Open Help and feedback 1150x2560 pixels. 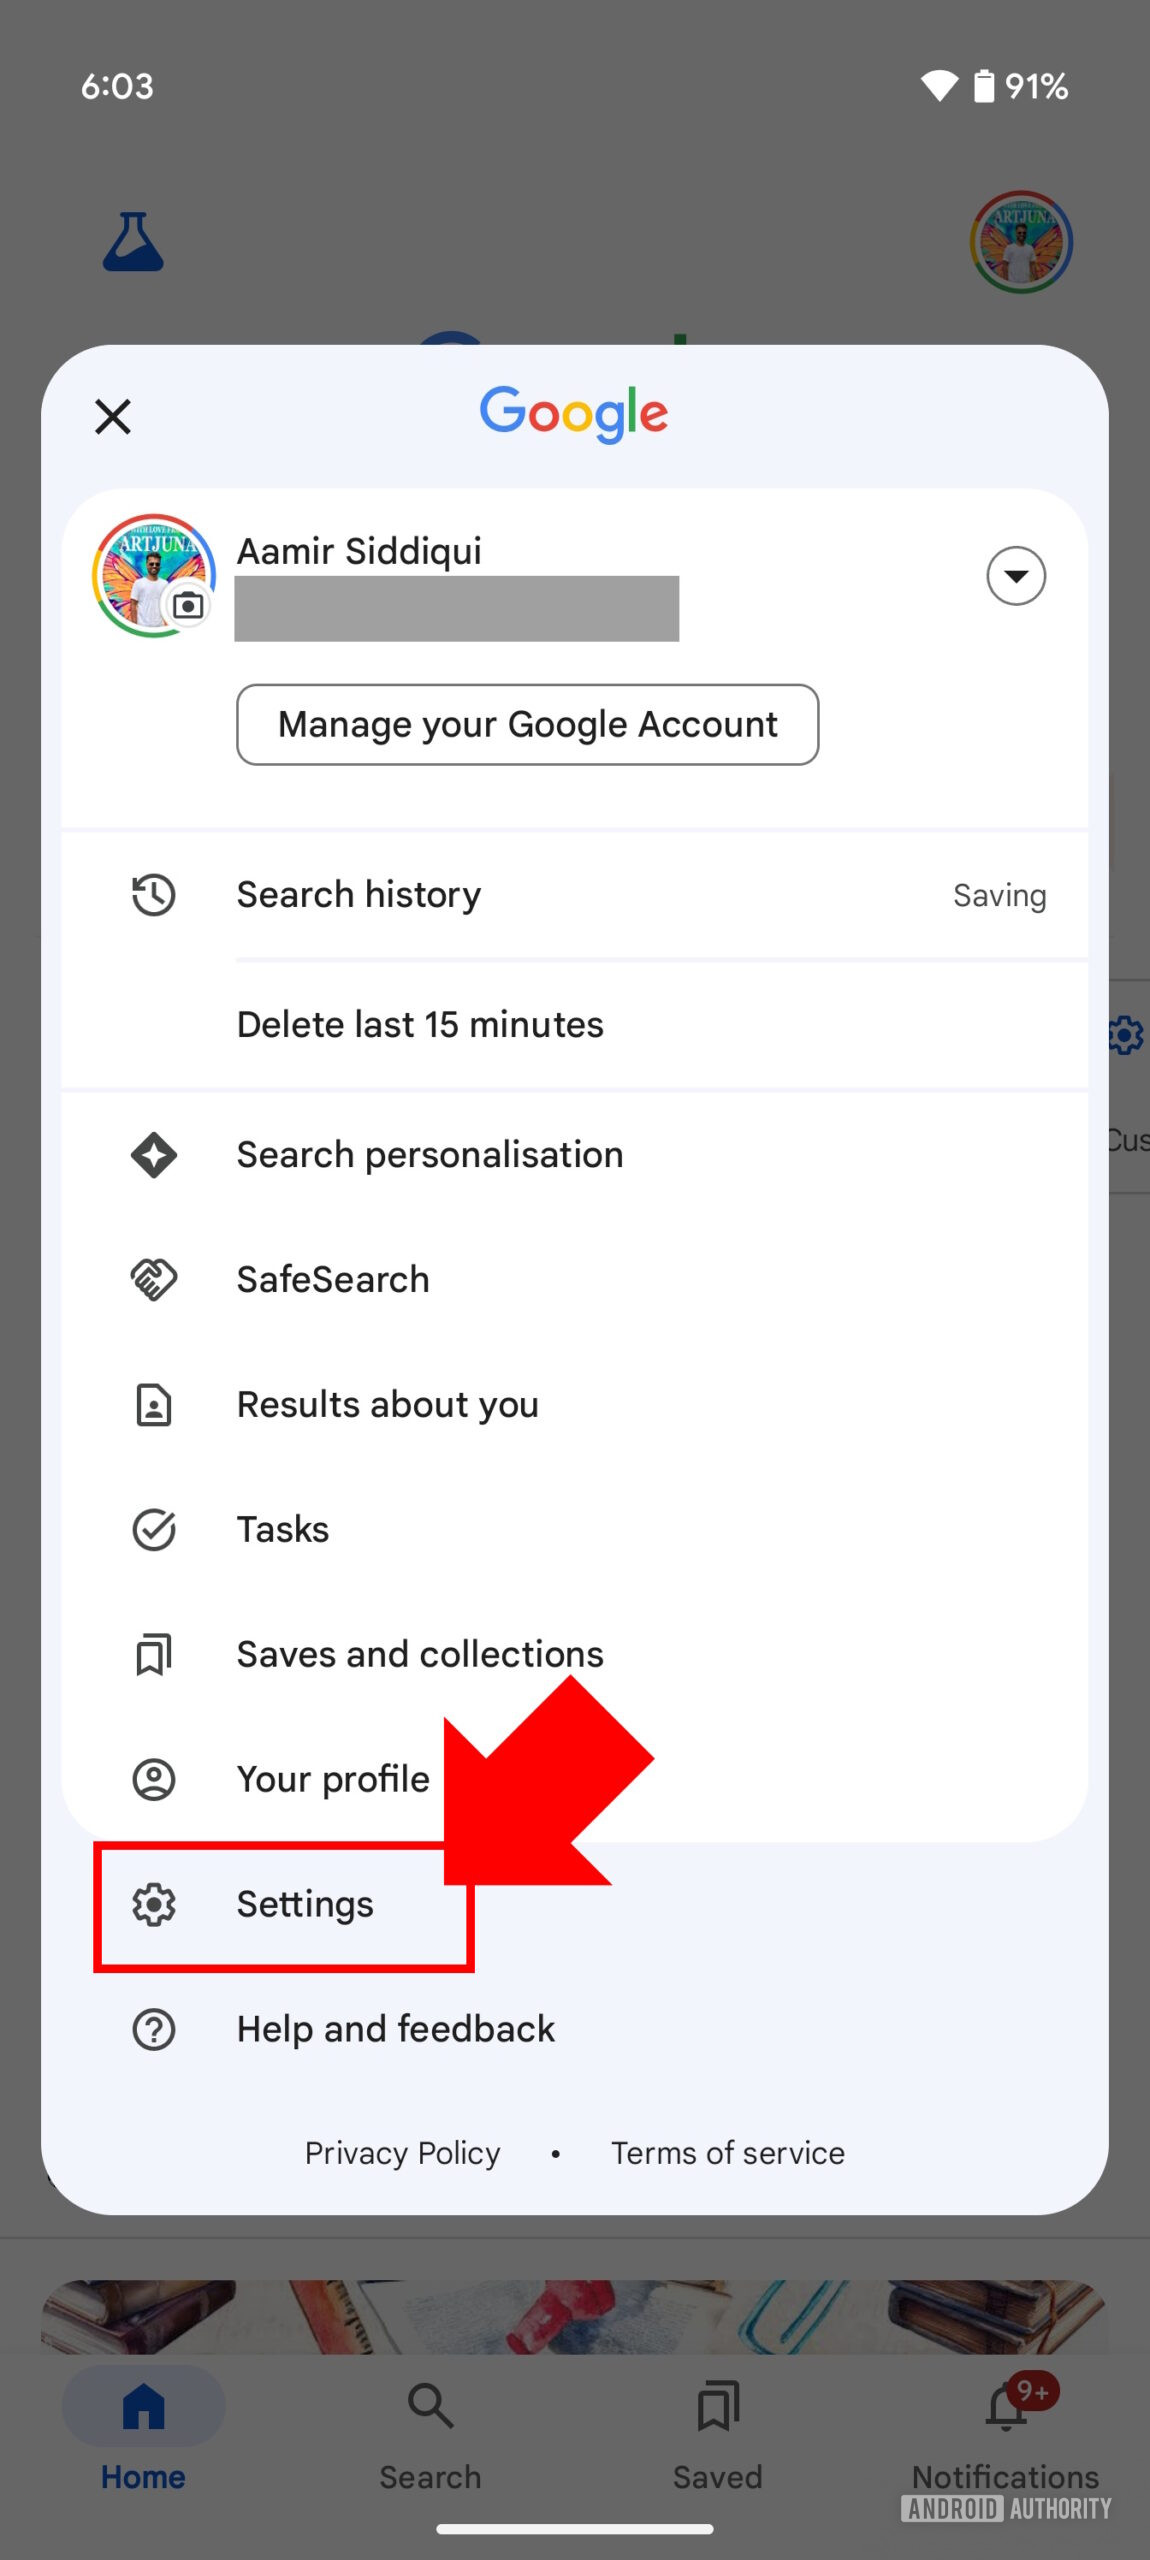point(395,2030)
